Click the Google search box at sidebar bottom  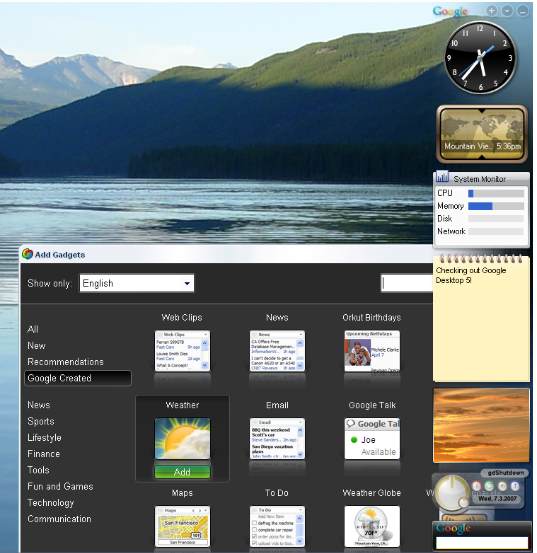482,543
